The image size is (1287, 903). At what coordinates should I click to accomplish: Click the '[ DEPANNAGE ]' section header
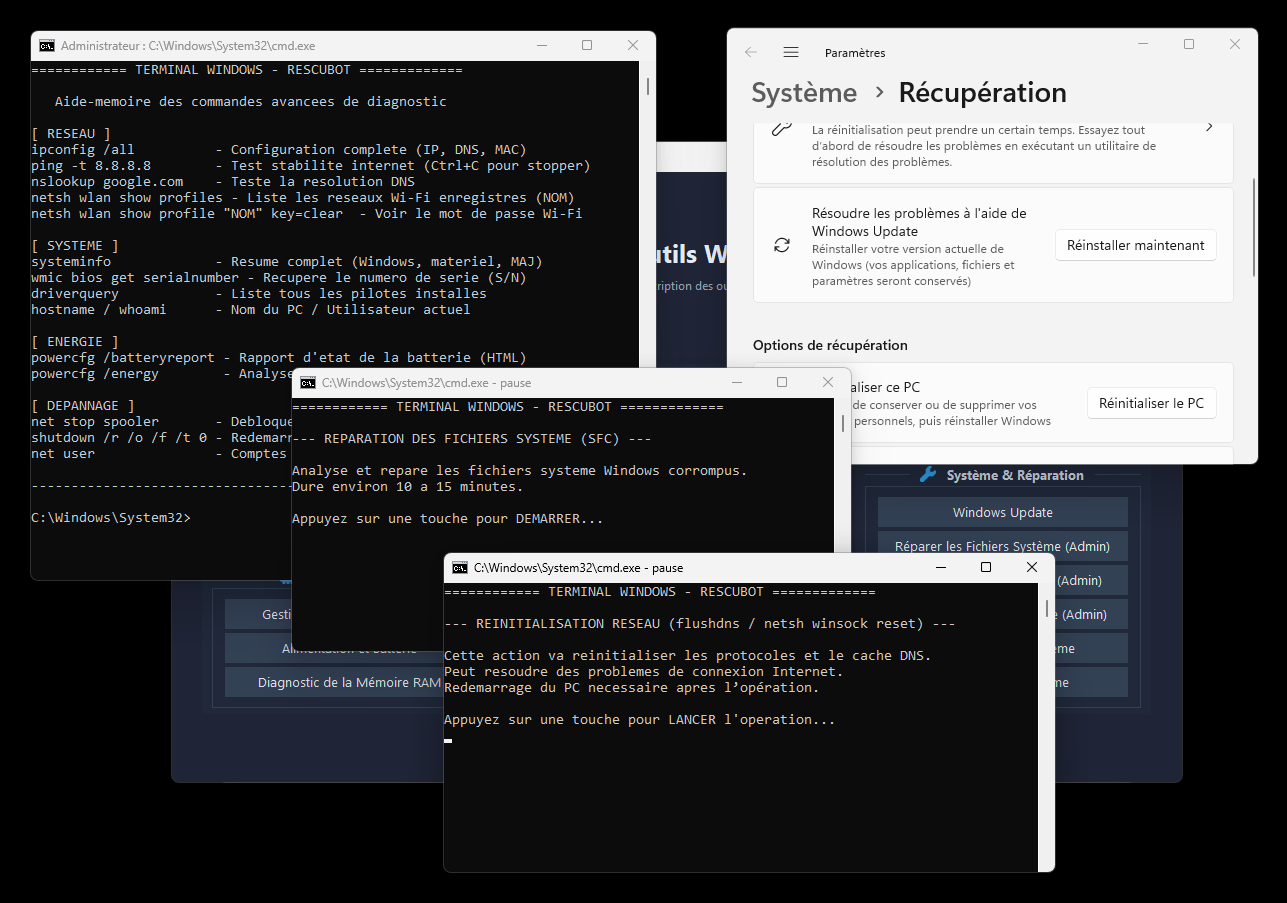pyautogui.click(x=83, y=406)
